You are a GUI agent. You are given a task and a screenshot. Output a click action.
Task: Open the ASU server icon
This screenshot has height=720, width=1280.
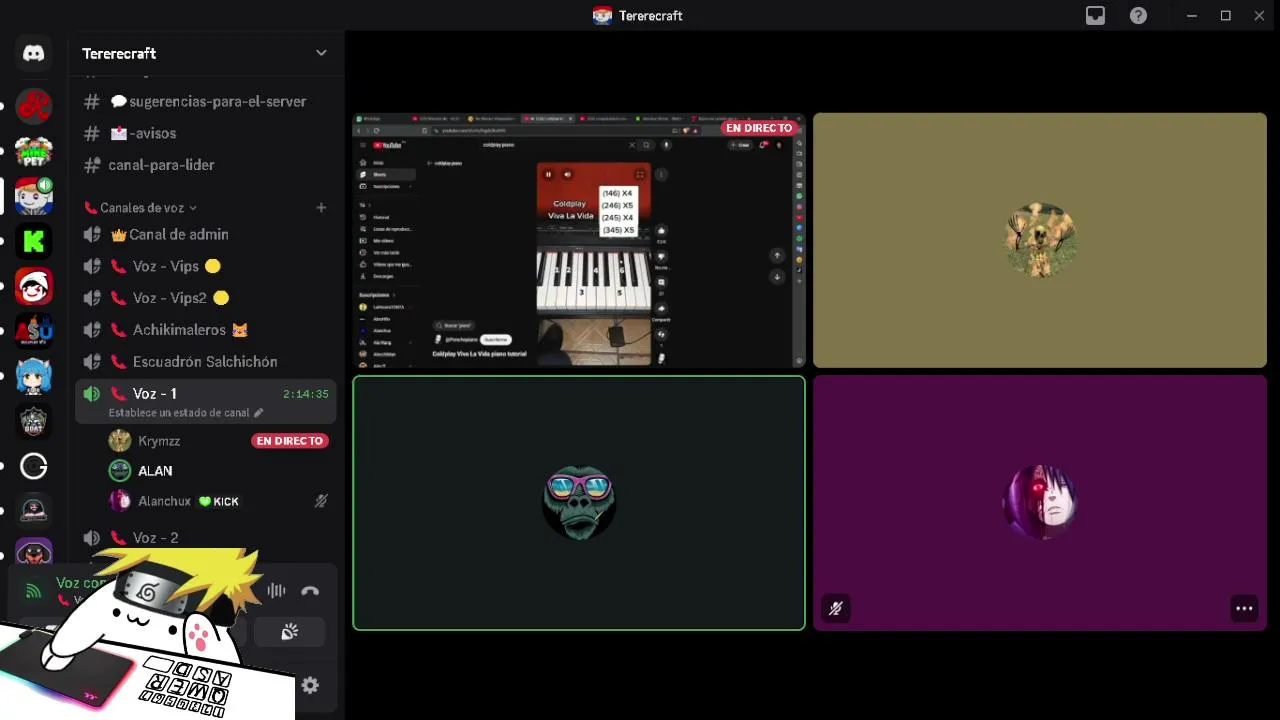click(x=34, y=331)
